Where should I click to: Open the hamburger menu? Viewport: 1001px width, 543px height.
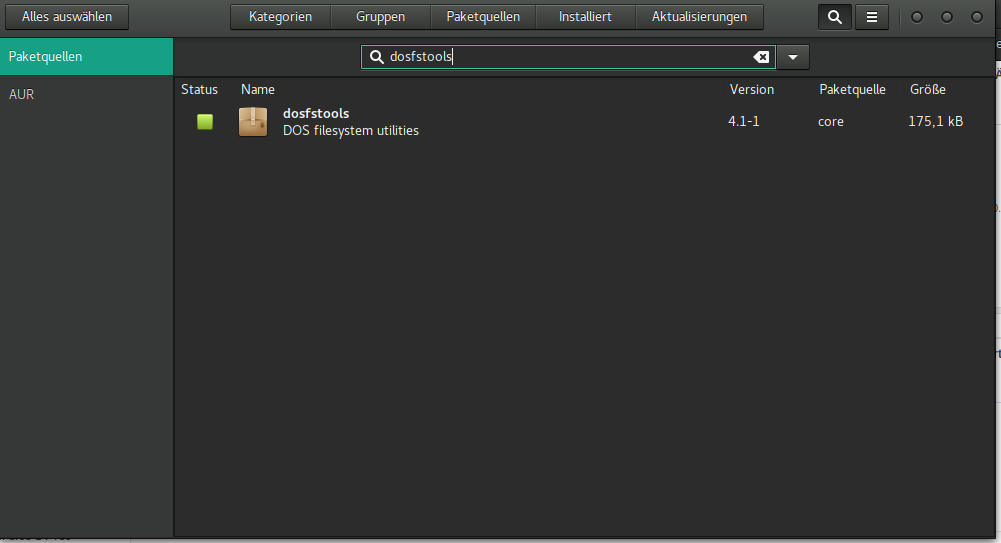coord(871,17)
